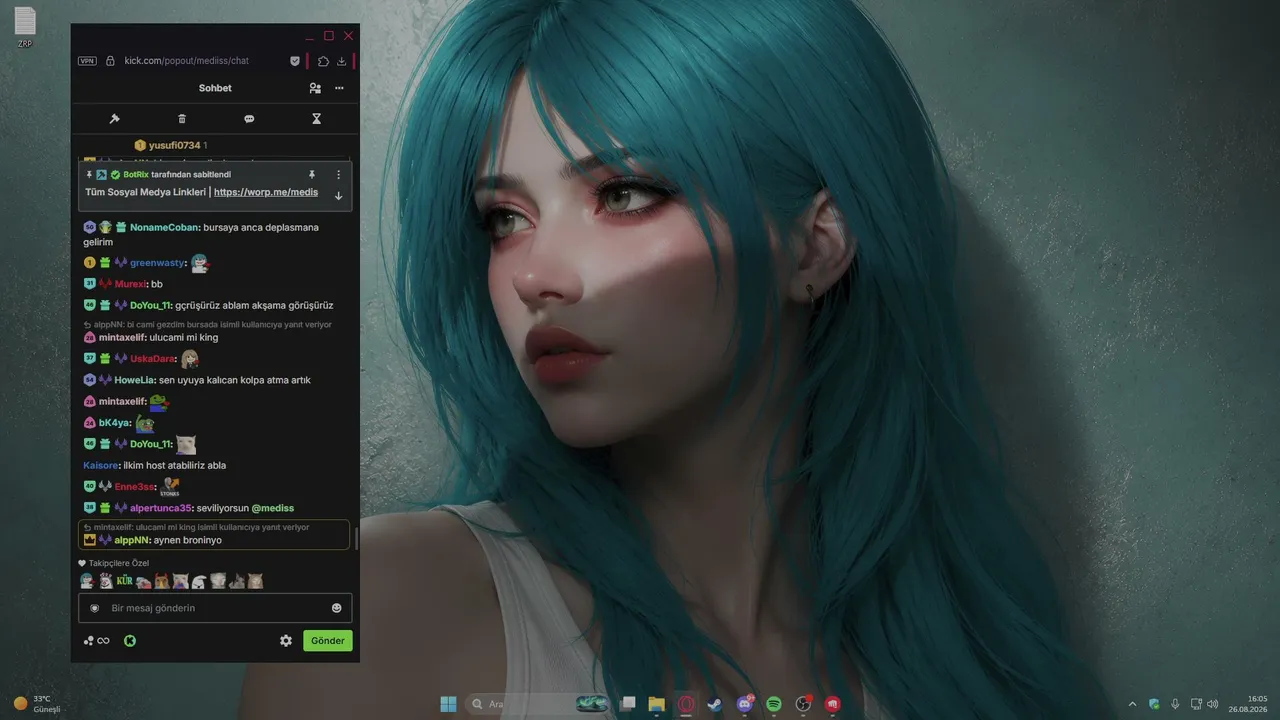Viewport: 1280px width, 720px height.
Task: Click the chat scrollbar thumb
Action: point(356,538)
